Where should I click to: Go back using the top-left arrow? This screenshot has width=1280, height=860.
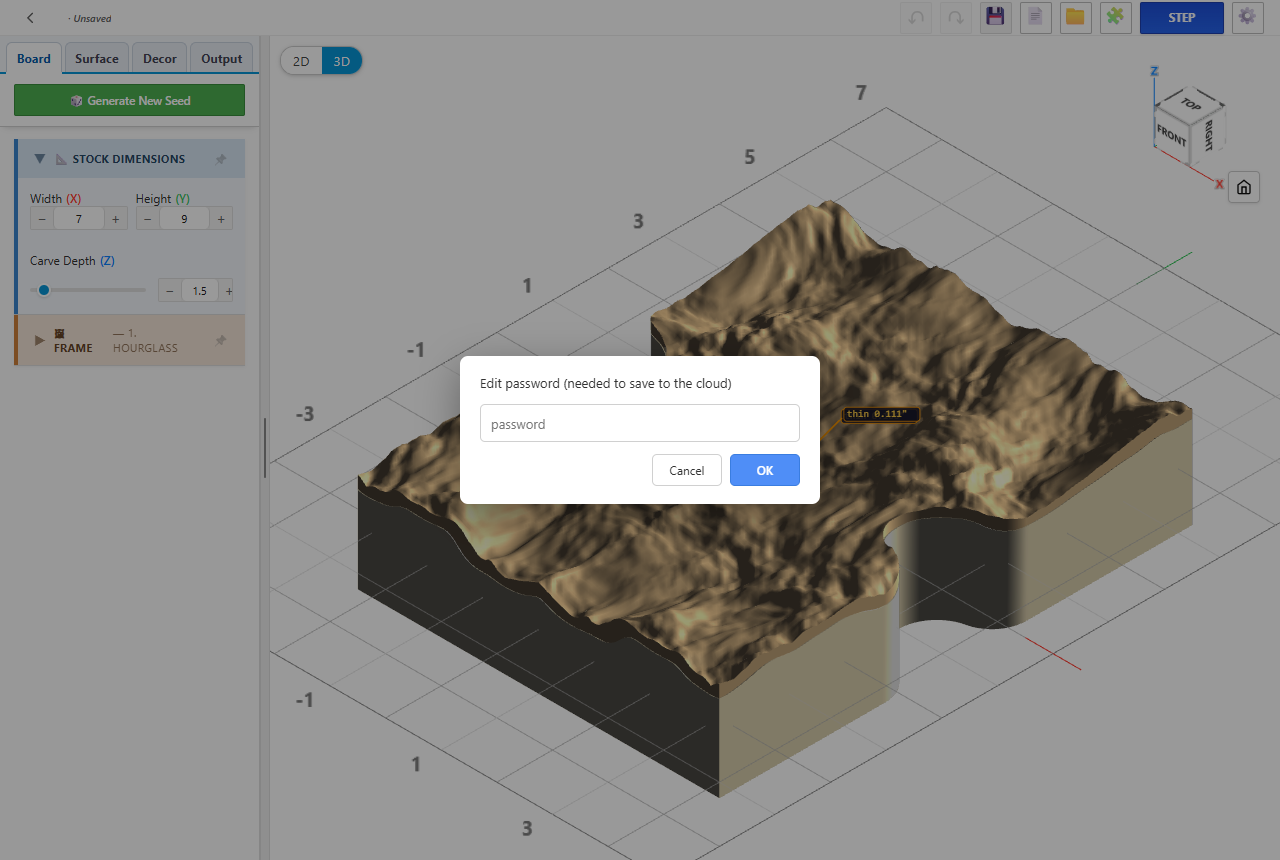pyautogui.click(x=31, y=18)
